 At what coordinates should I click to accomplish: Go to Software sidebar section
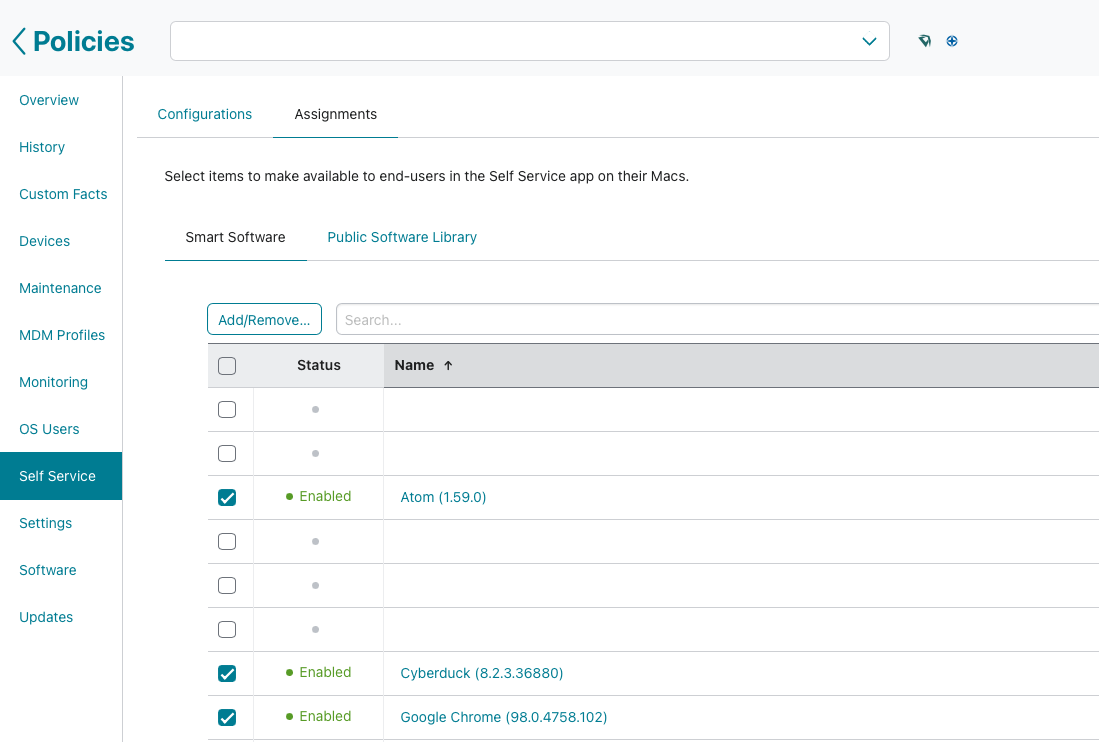48,570
